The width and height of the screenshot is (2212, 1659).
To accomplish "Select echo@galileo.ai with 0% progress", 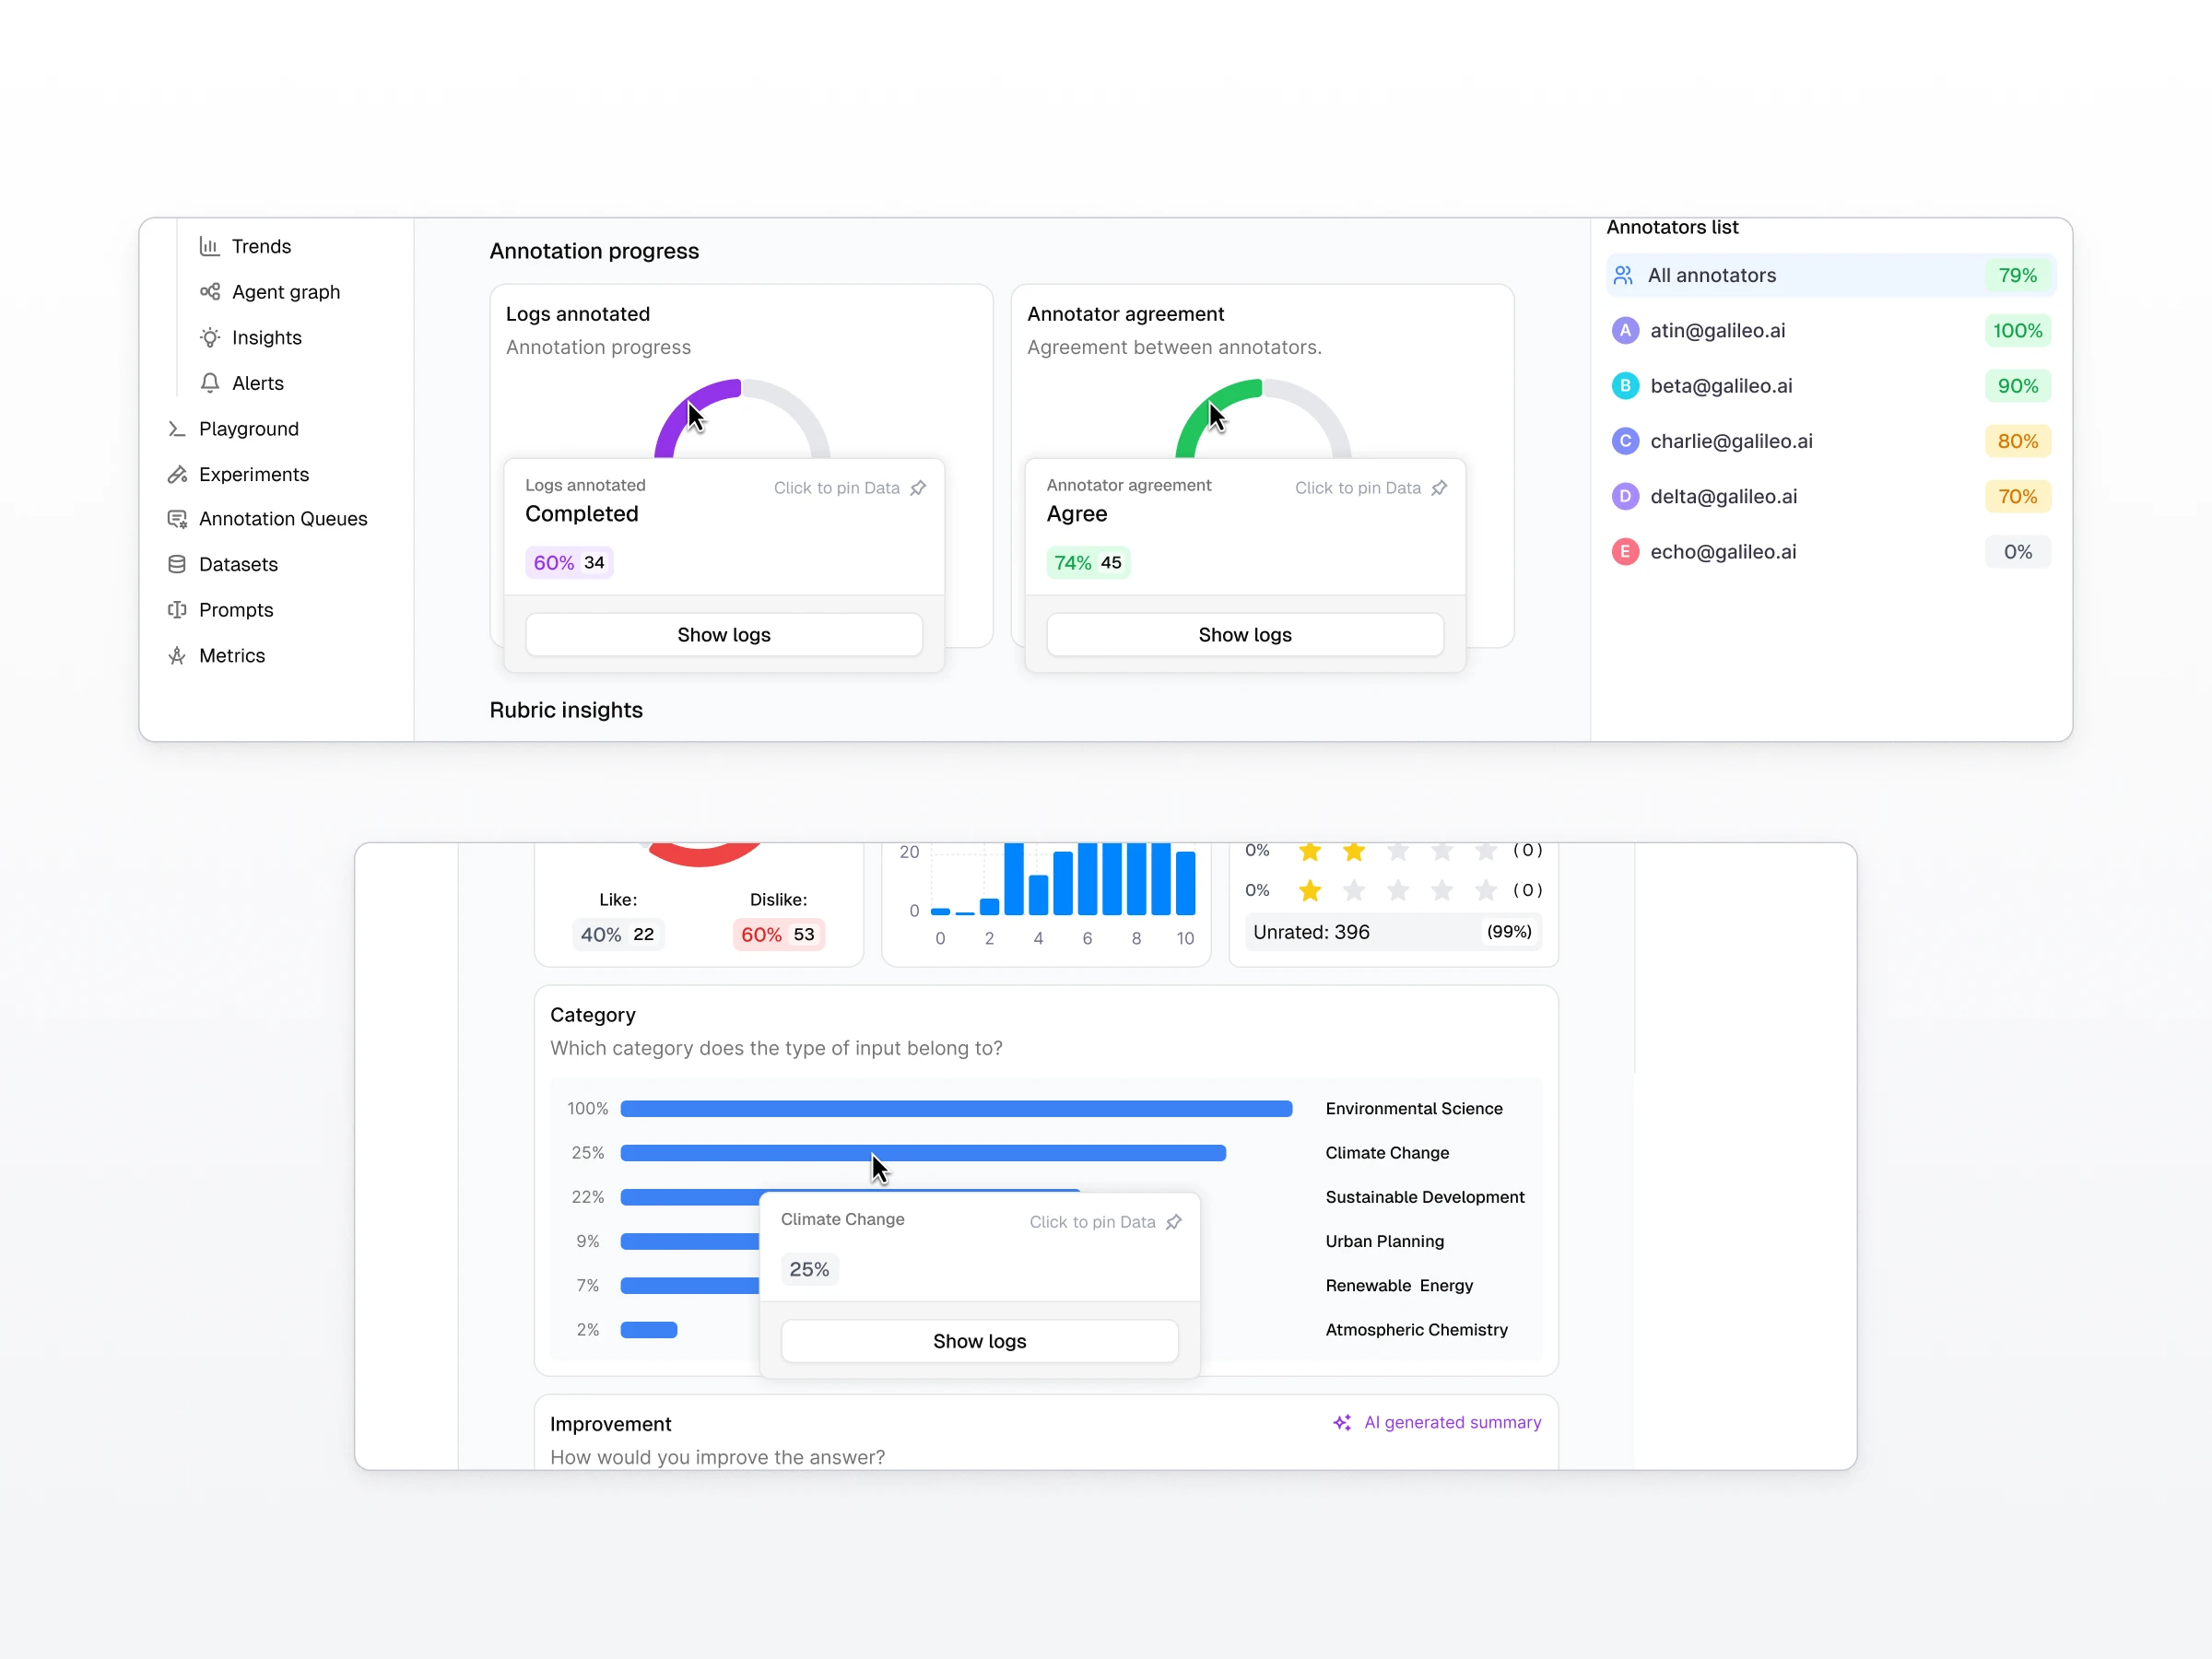I will [x=1722, y=552].
